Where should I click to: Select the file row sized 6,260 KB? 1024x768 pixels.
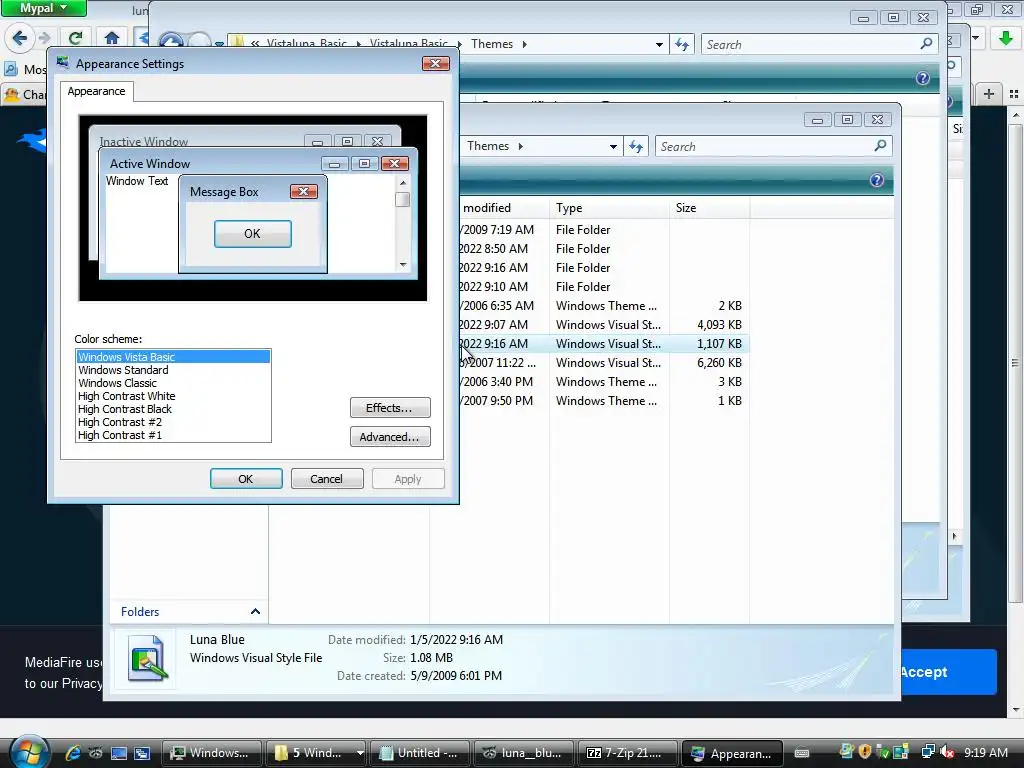(603, 362)
